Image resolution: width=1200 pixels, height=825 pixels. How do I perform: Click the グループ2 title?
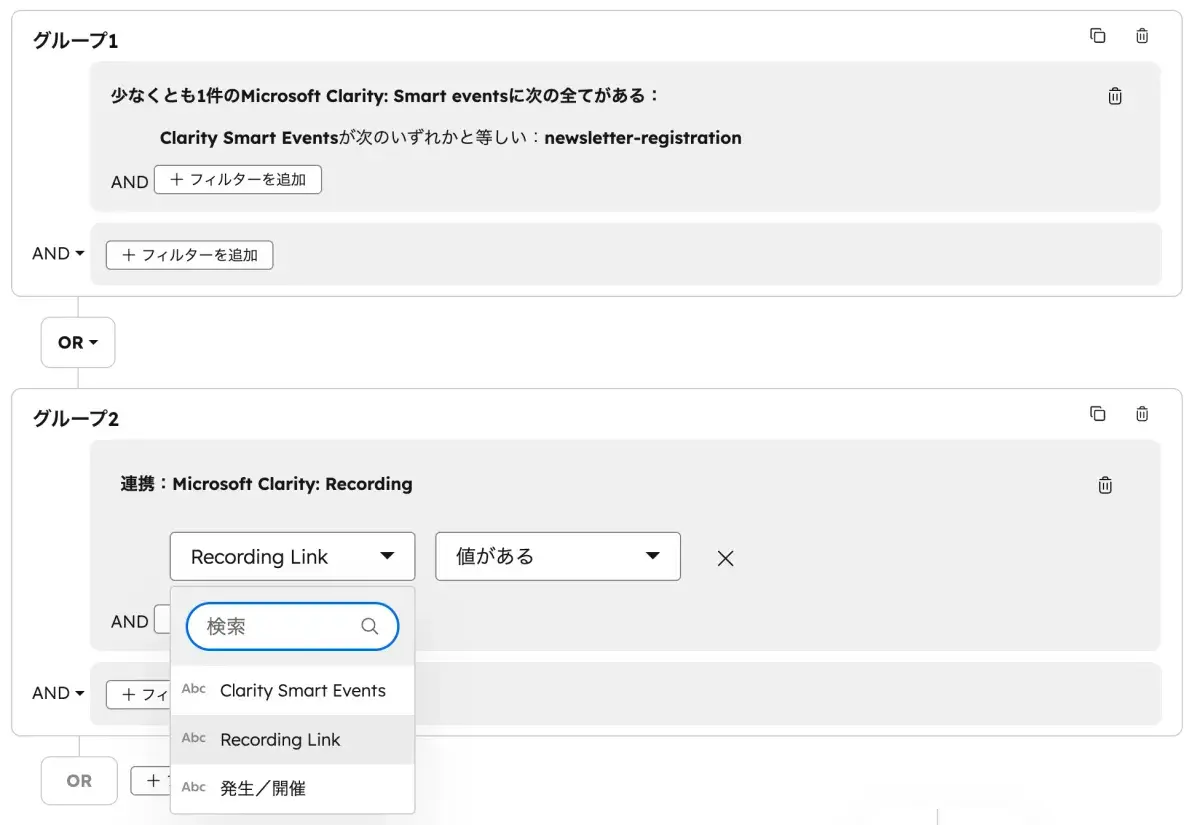pyautogui.click(x=76, y=418)
